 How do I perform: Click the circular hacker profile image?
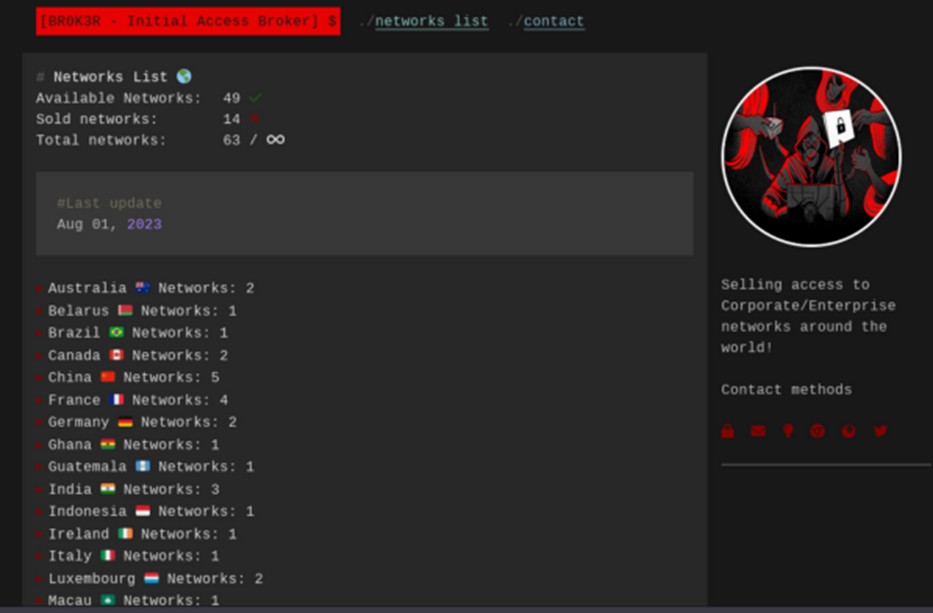(811, 156)
